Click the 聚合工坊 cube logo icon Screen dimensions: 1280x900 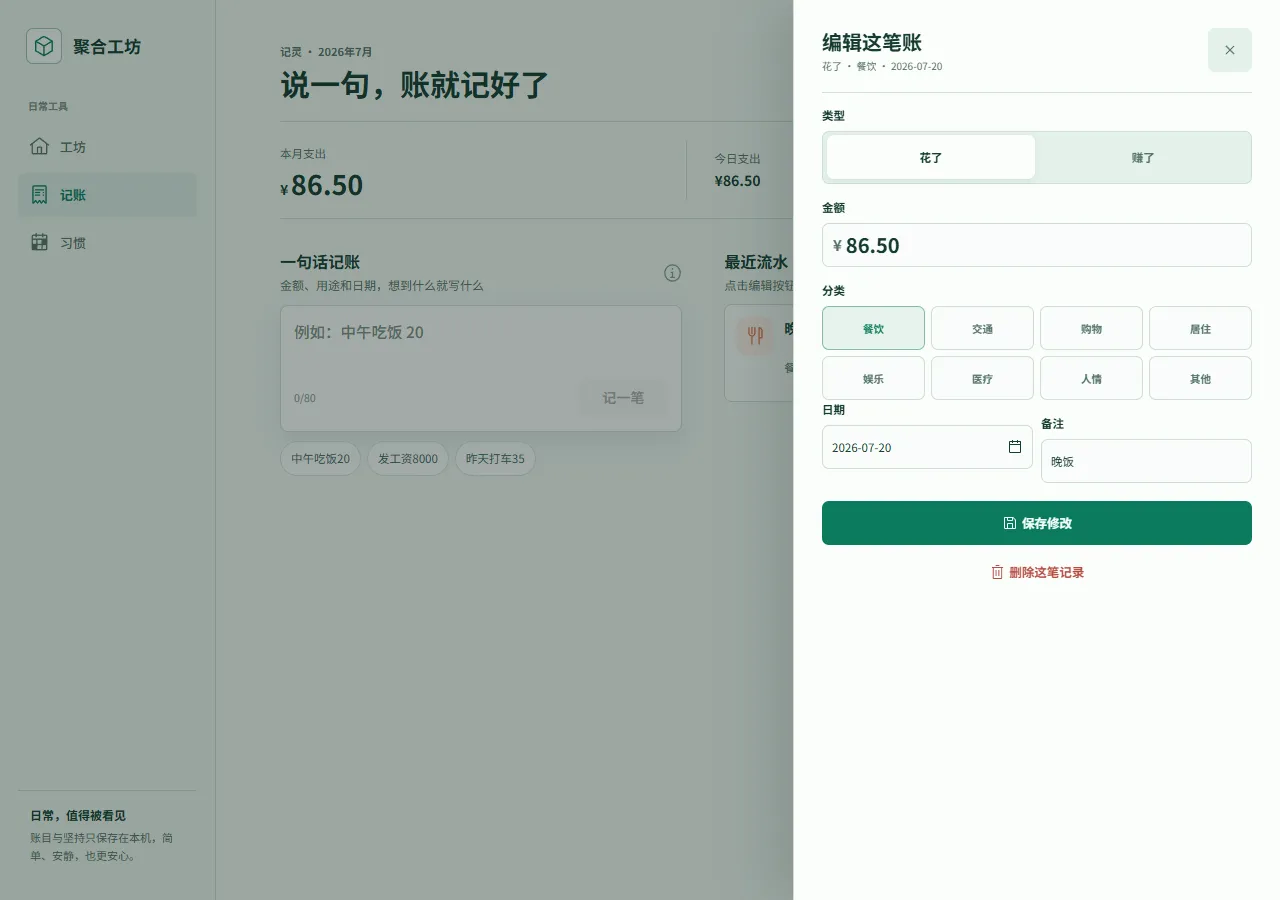pos(44,46)
